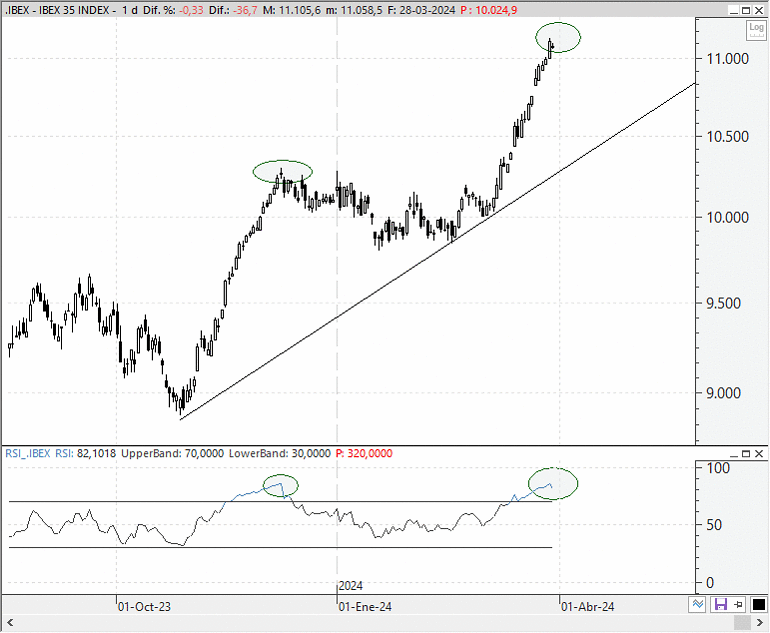Click the RSI axis label 100
Screen dimensions: 770x633
[718, 468]
